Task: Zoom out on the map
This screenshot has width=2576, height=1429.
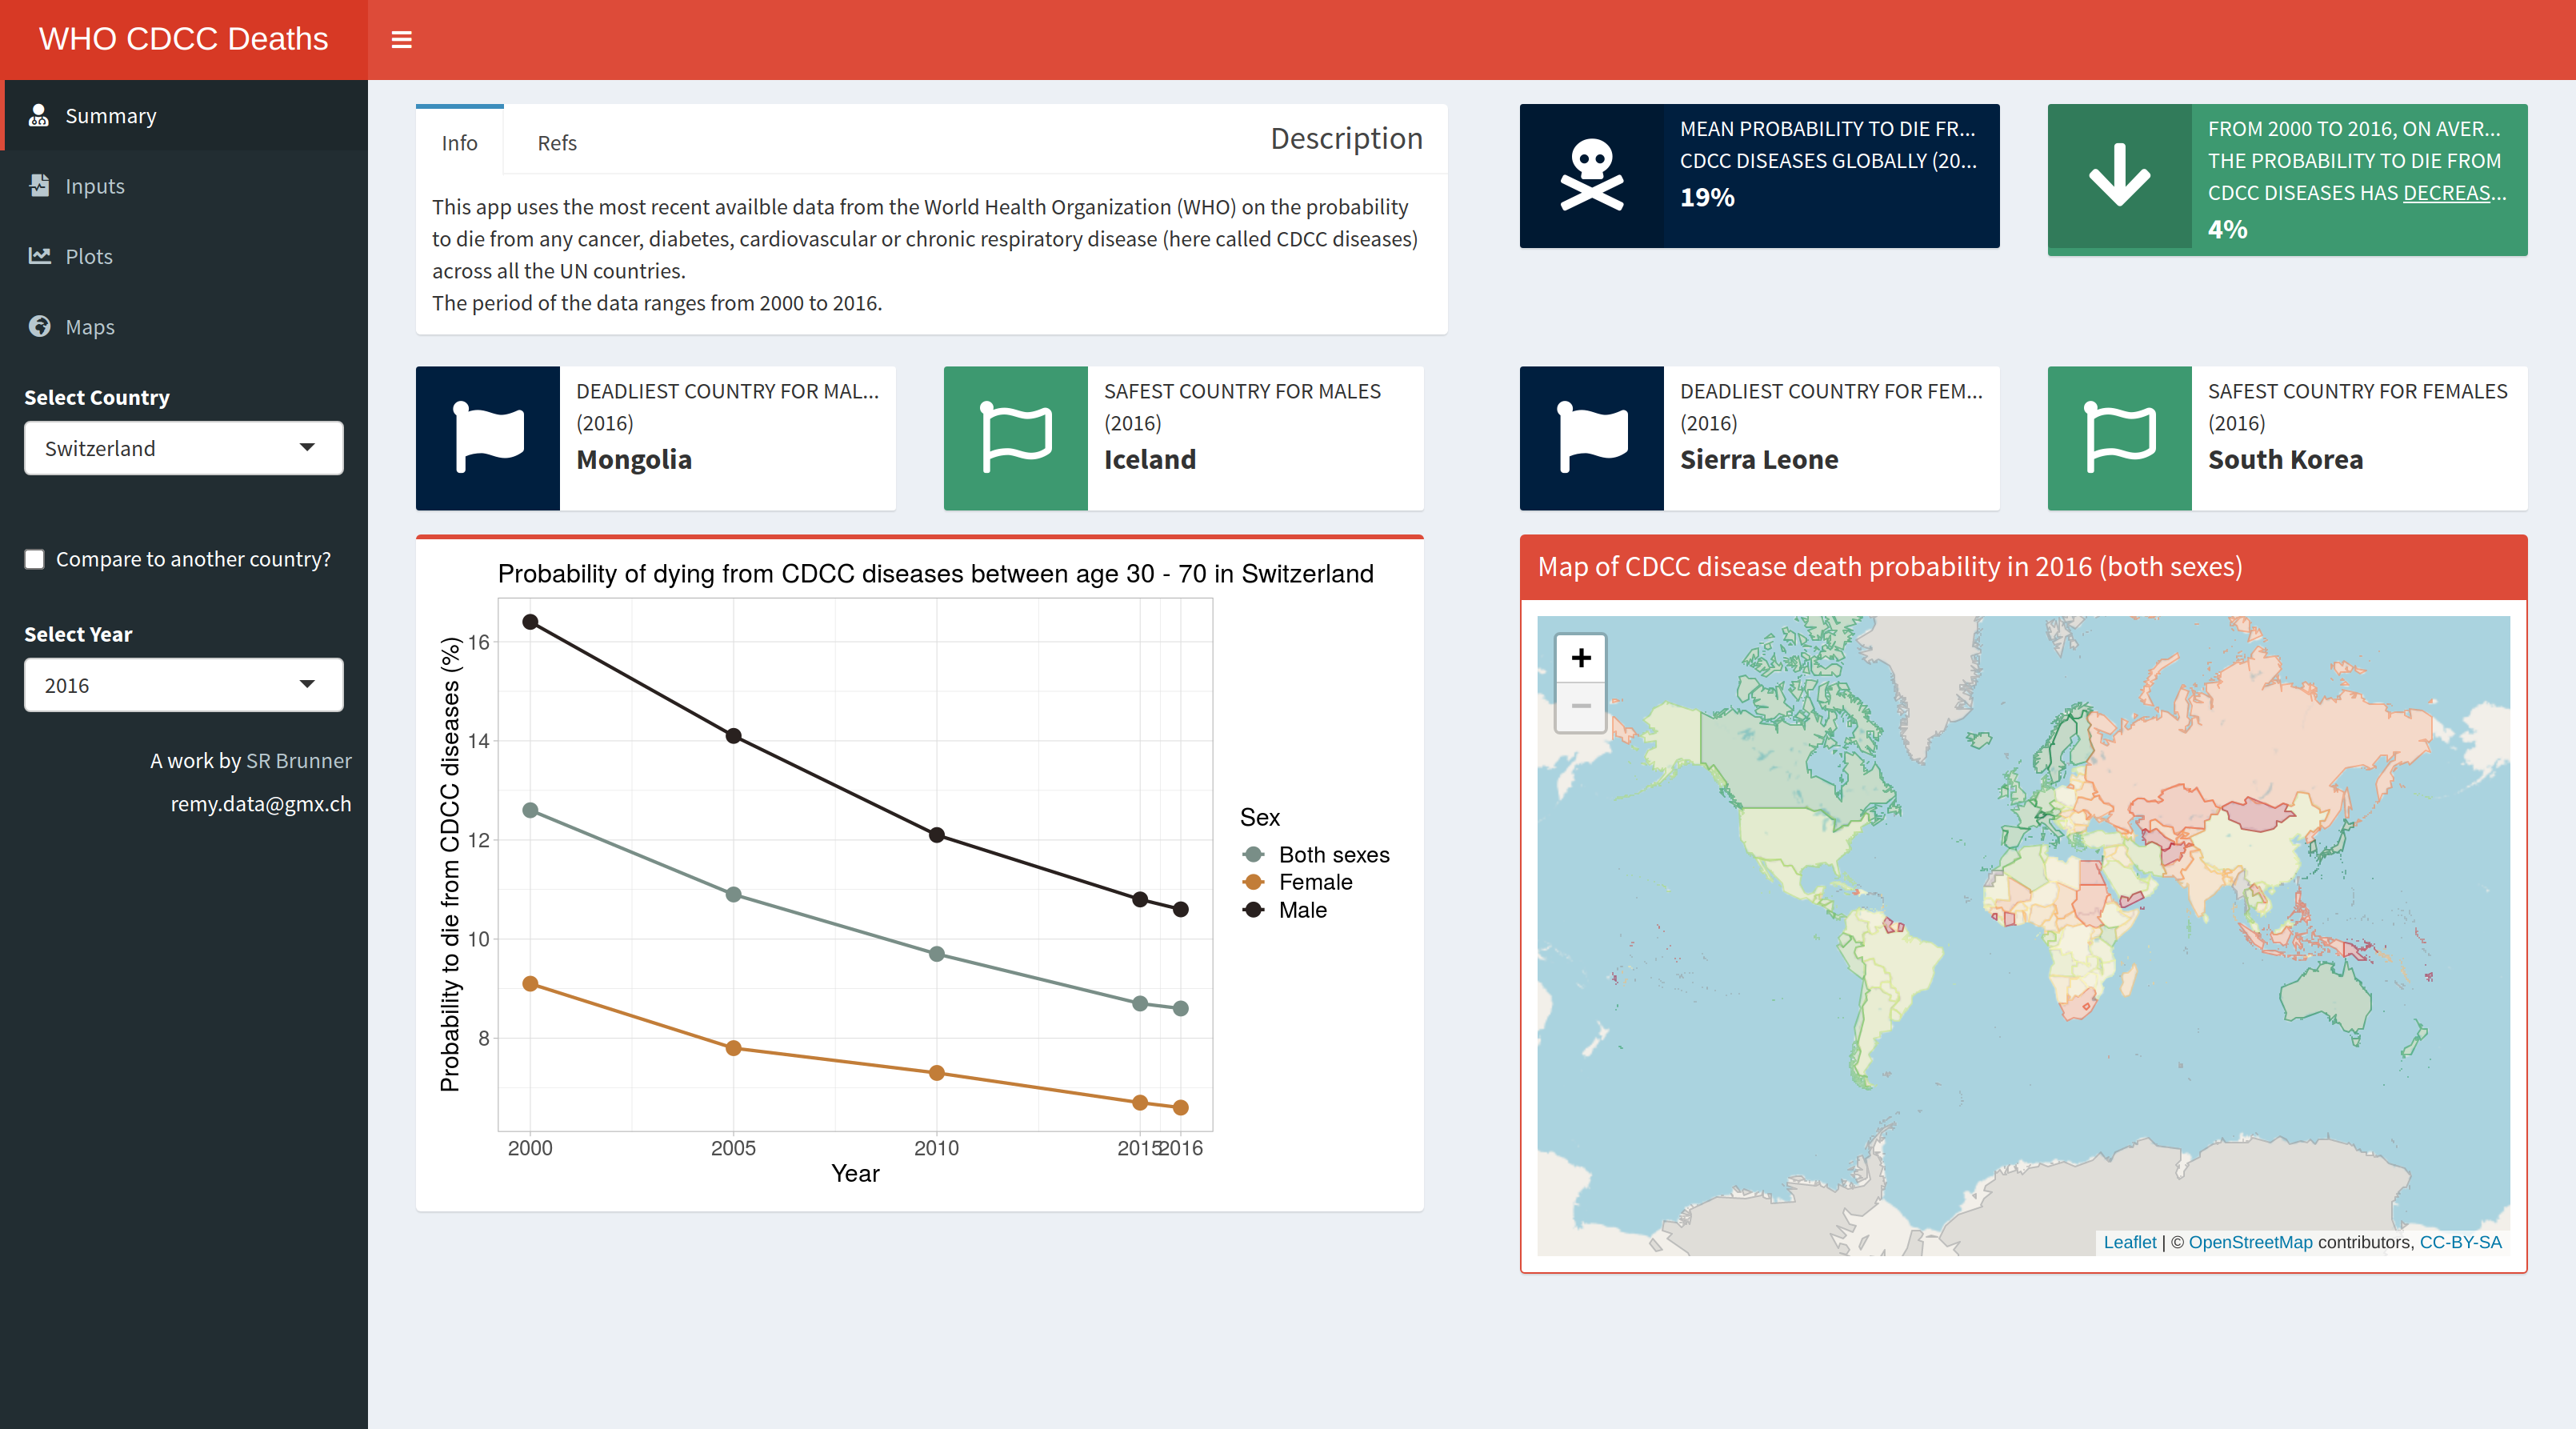Action: click(x=1581, y=707)
